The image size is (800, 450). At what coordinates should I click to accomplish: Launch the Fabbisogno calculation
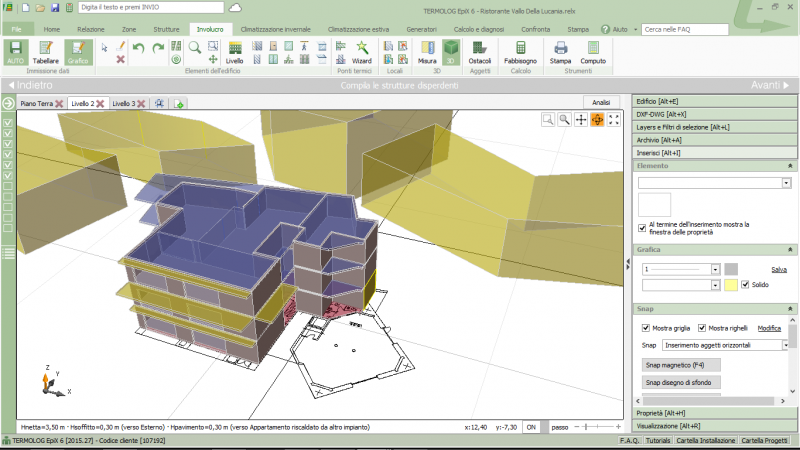[520, 51]
